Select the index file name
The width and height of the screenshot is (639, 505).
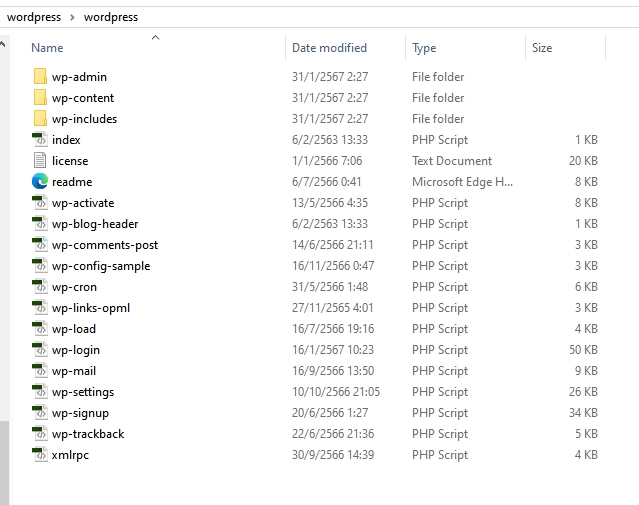66,140
